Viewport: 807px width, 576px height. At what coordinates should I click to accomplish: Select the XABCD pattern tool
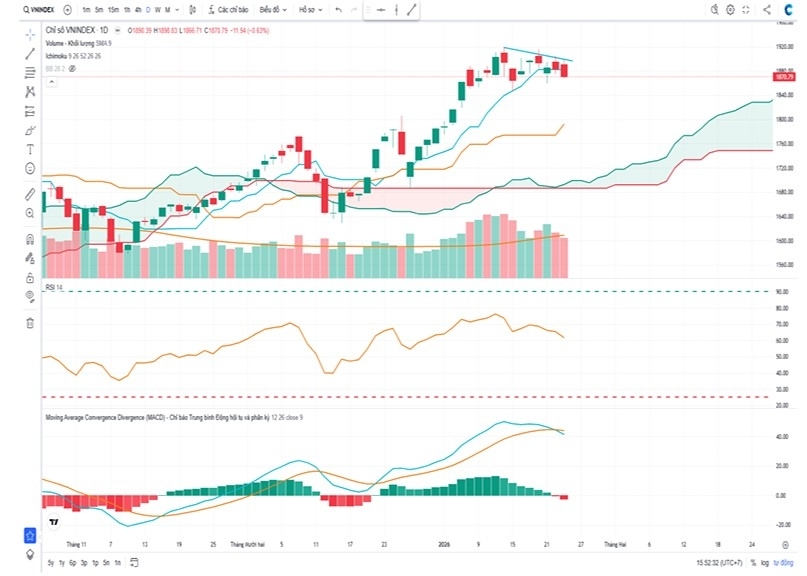(31, 90)
